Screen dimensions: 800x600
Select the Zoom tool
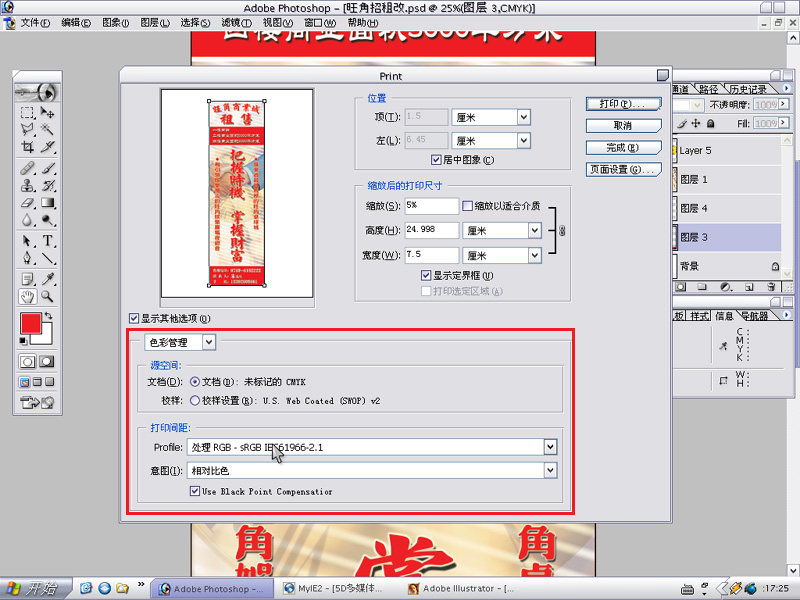pos(47,296)
